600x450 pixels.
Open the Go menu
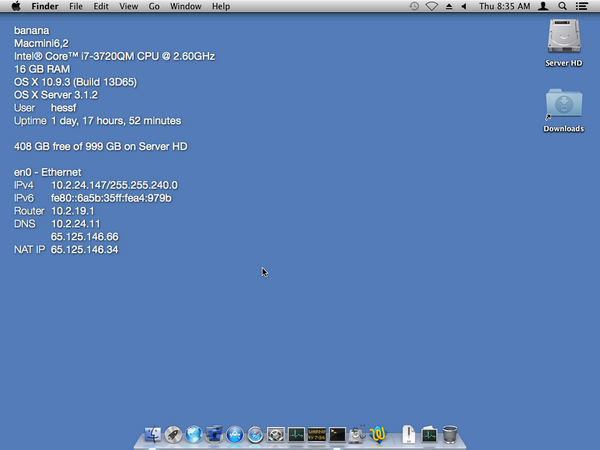(x=154, y=7)
